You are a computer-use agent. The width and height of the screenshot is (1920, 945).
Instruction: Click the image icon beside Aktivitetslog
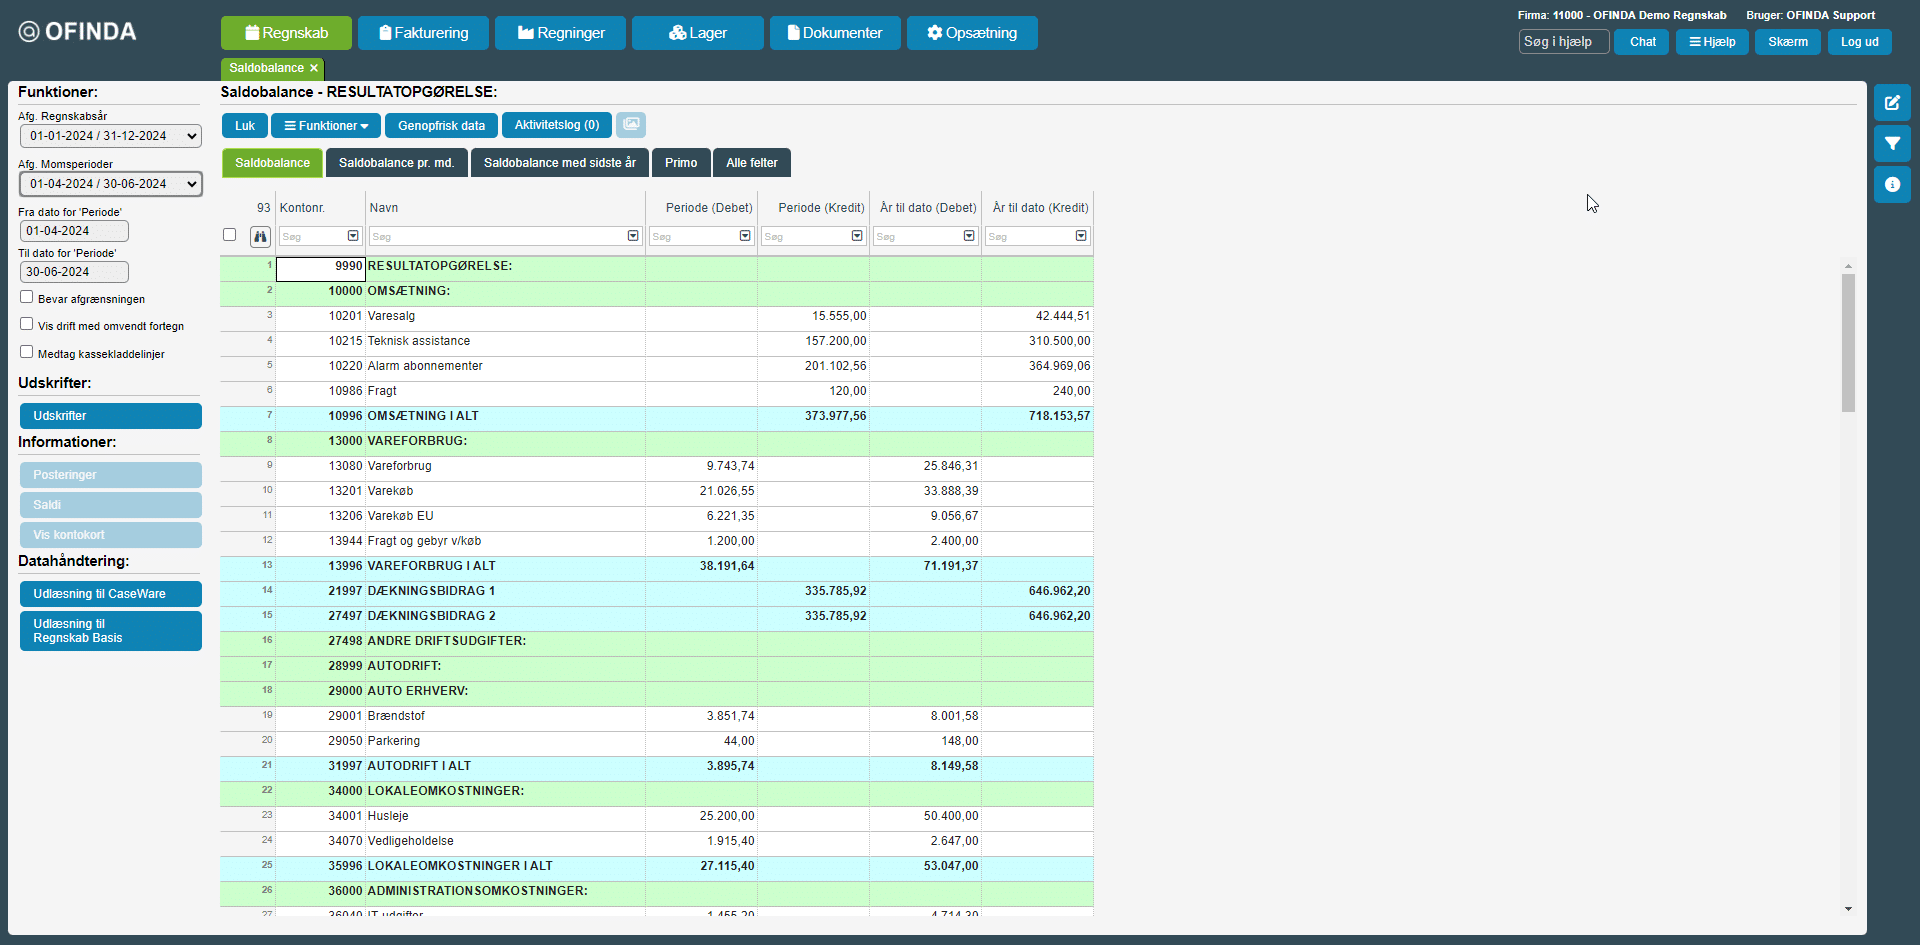(x=631, y=125)
